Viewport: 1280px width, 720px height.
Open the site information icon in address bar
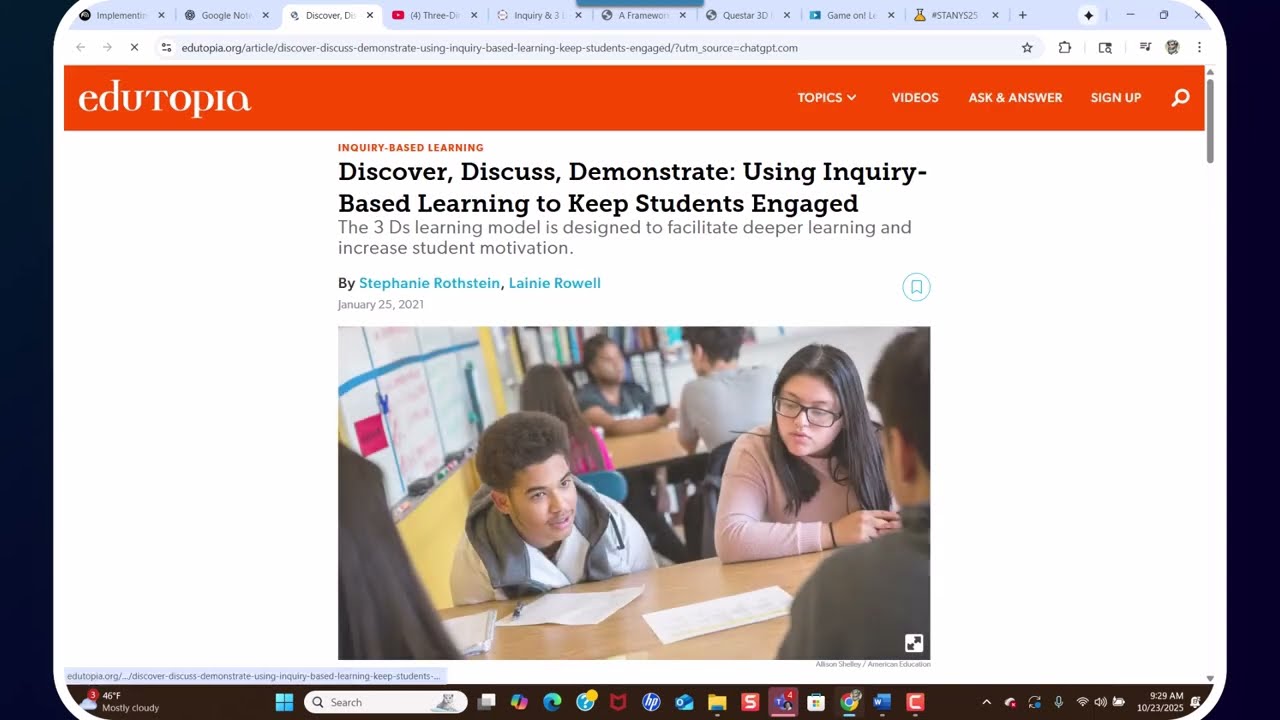tap(166, 47)
